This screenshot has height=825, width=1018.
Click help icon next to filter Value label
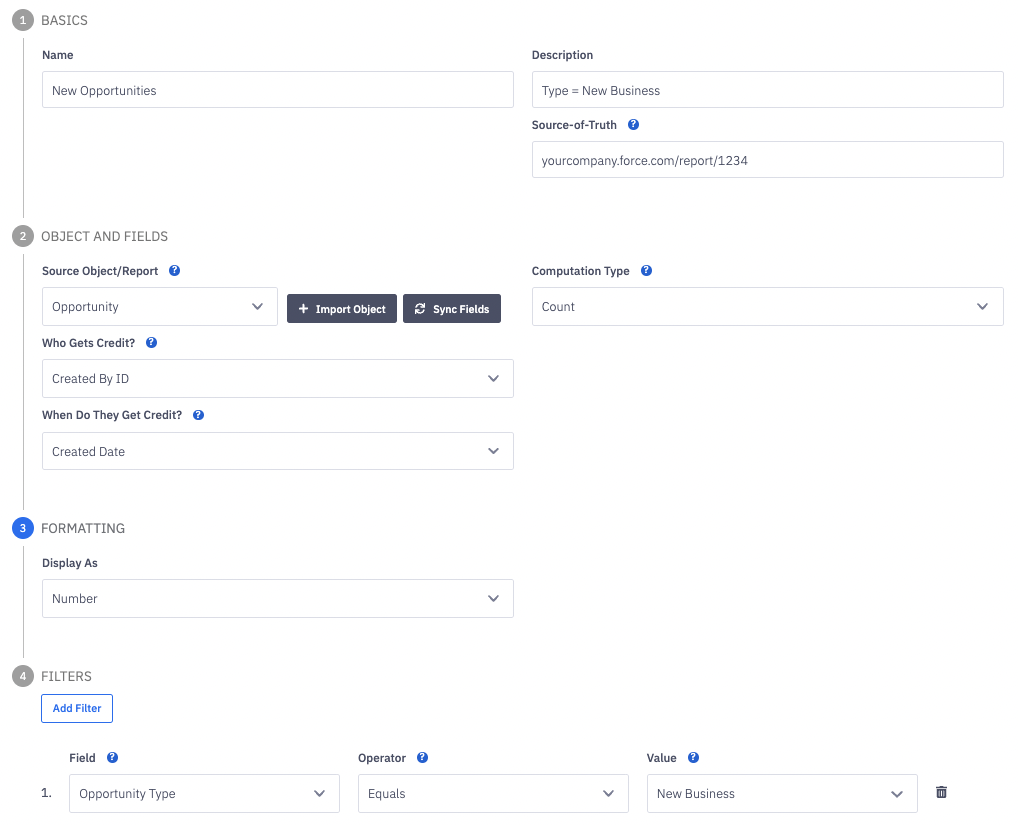693,758
